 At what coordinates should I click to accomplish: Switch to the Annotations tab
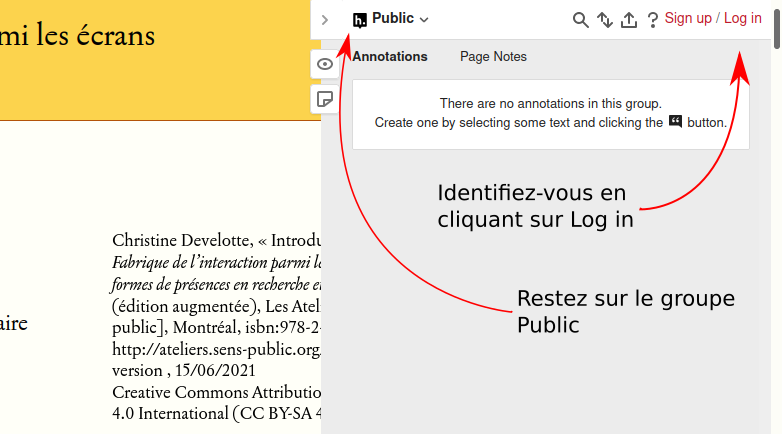pyautogui.click(x=390, y=57)
